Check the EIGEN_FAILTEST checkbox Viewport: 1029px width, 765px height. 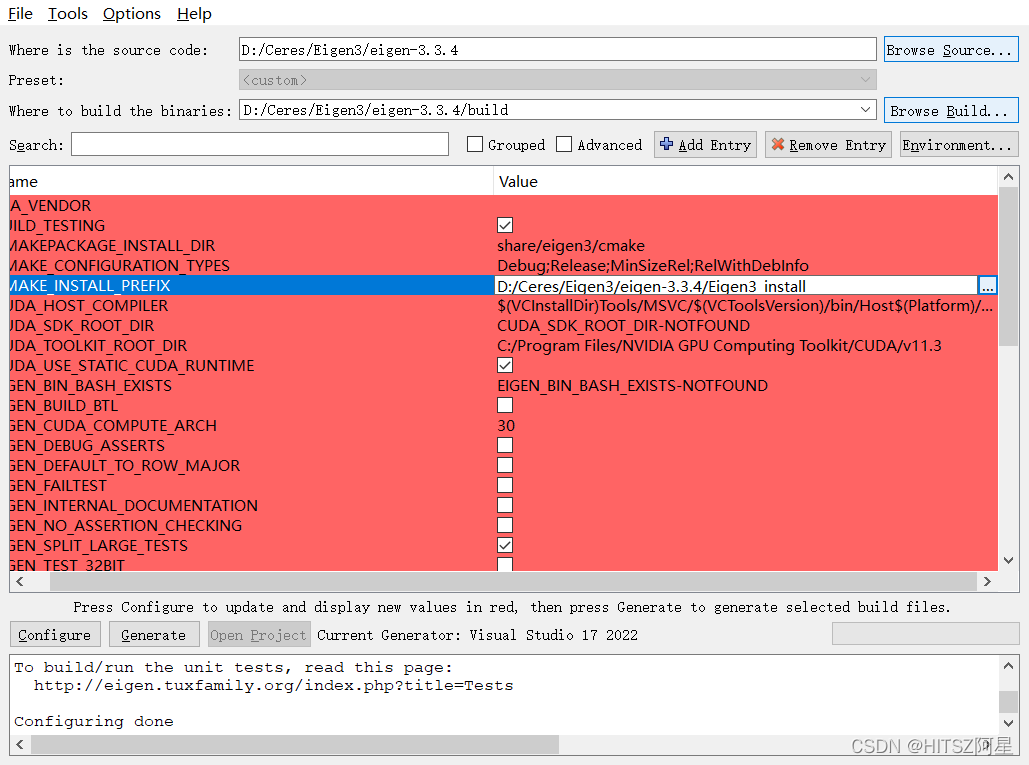[x=505, y=486]
